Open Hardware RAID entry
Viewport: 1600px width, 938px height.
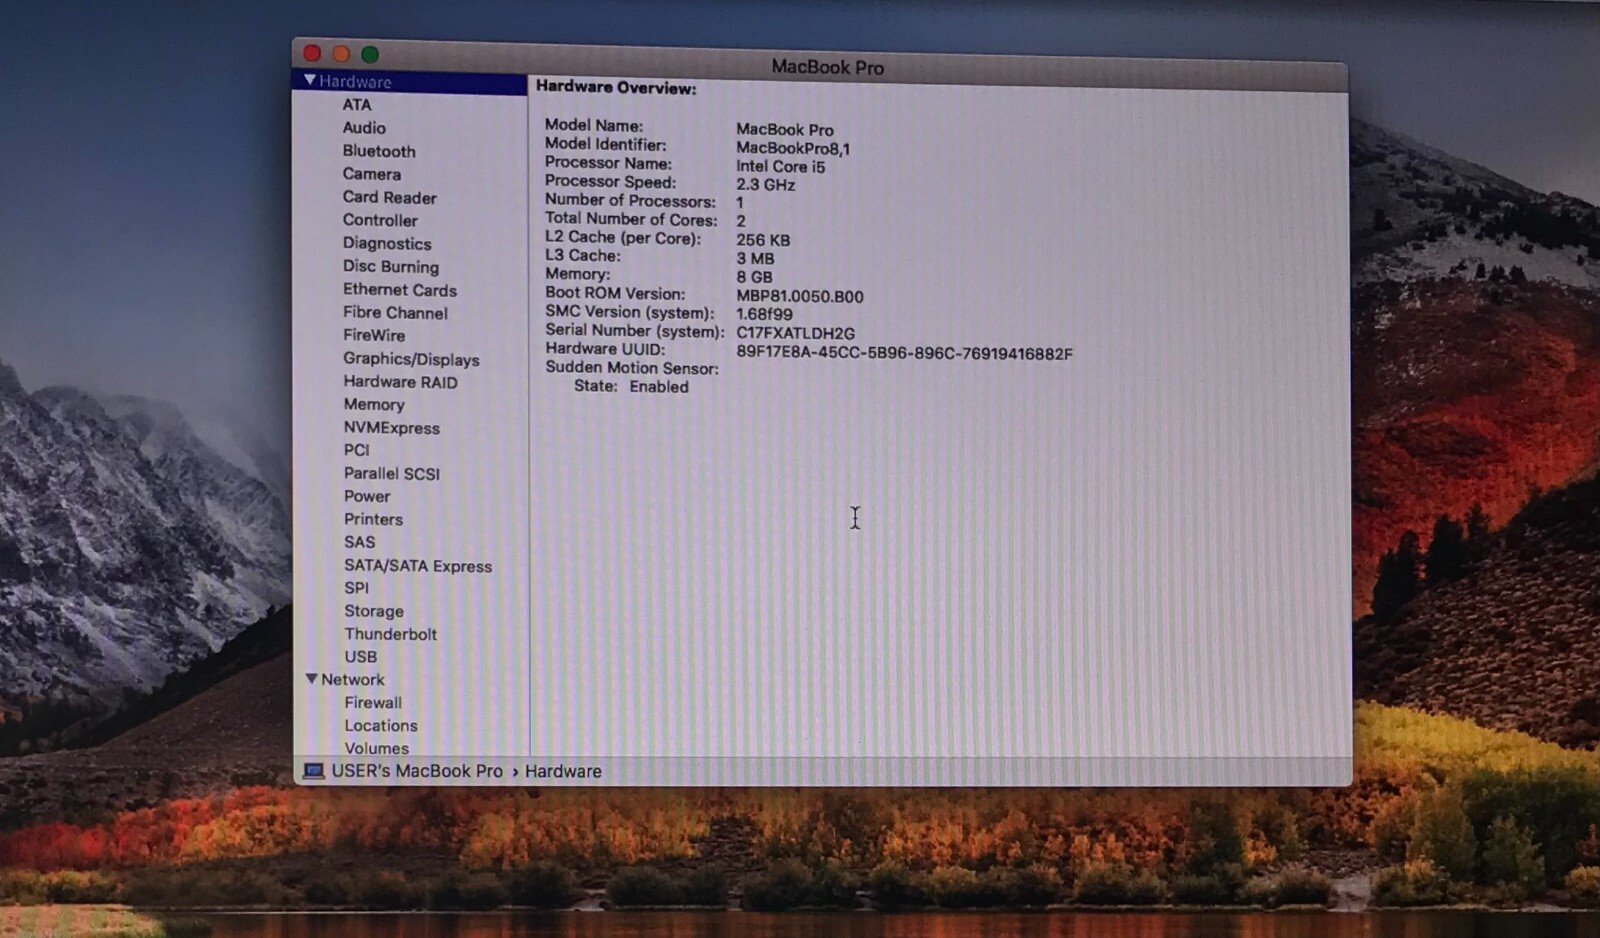[400, 381]
